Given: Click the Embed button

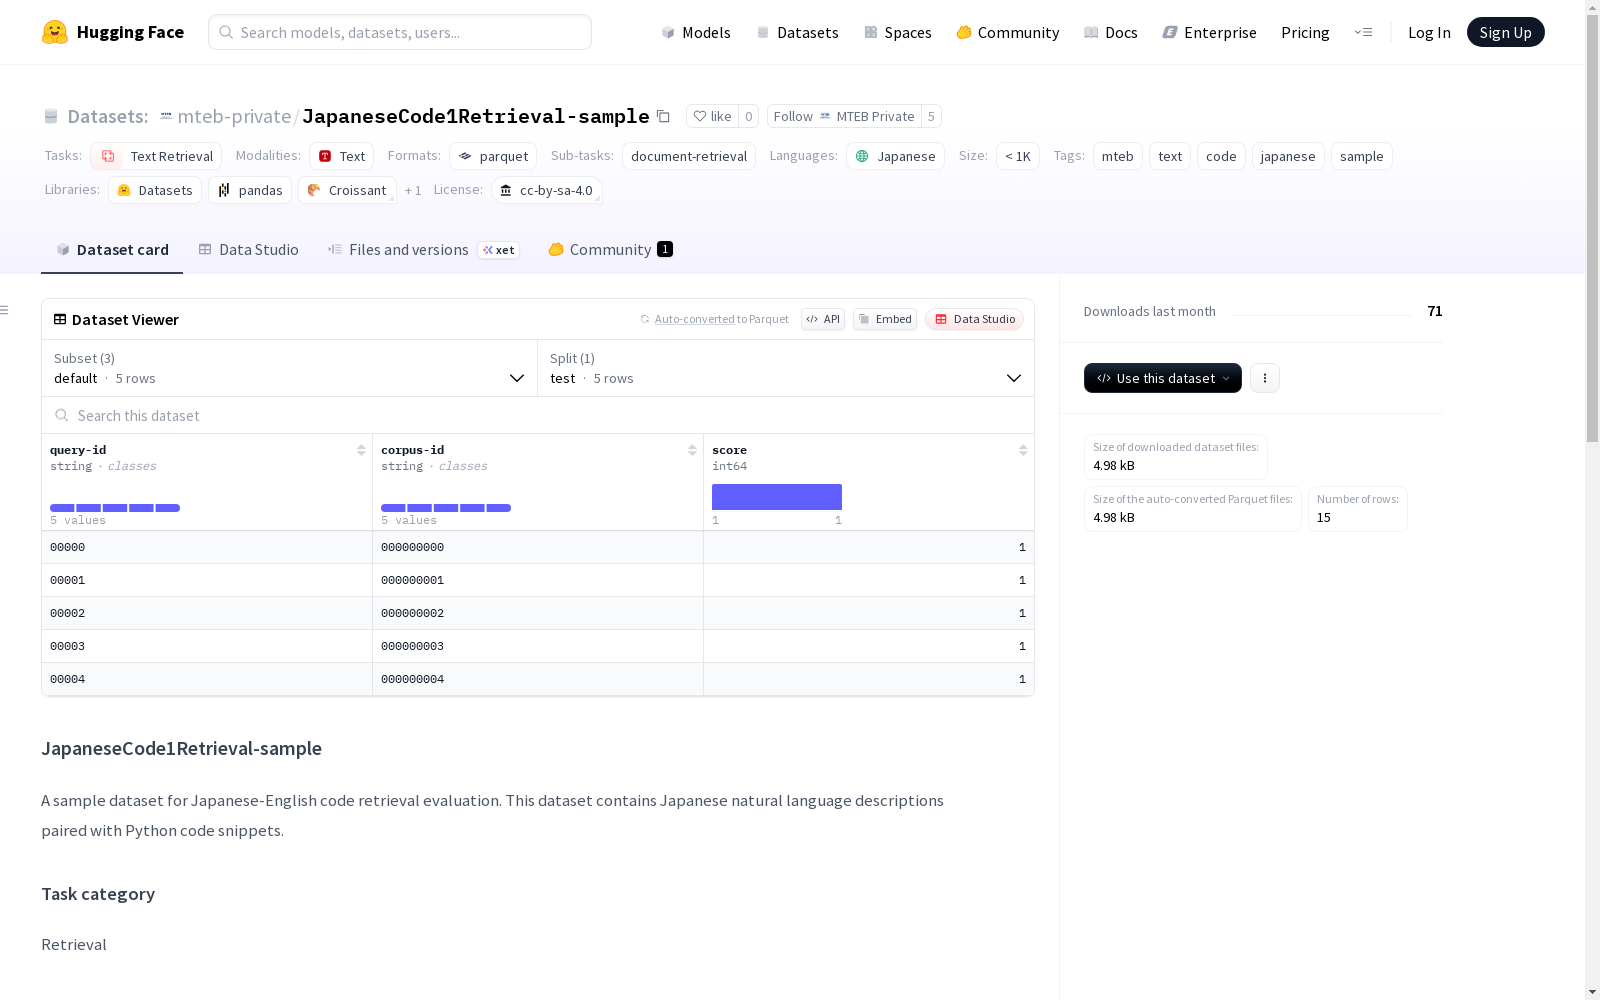Looking at the screenshot, I should 885,319.
